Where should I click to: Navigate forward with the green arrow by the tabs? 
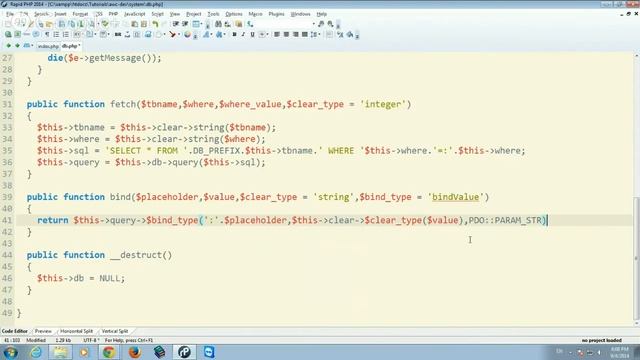[17, 46]
